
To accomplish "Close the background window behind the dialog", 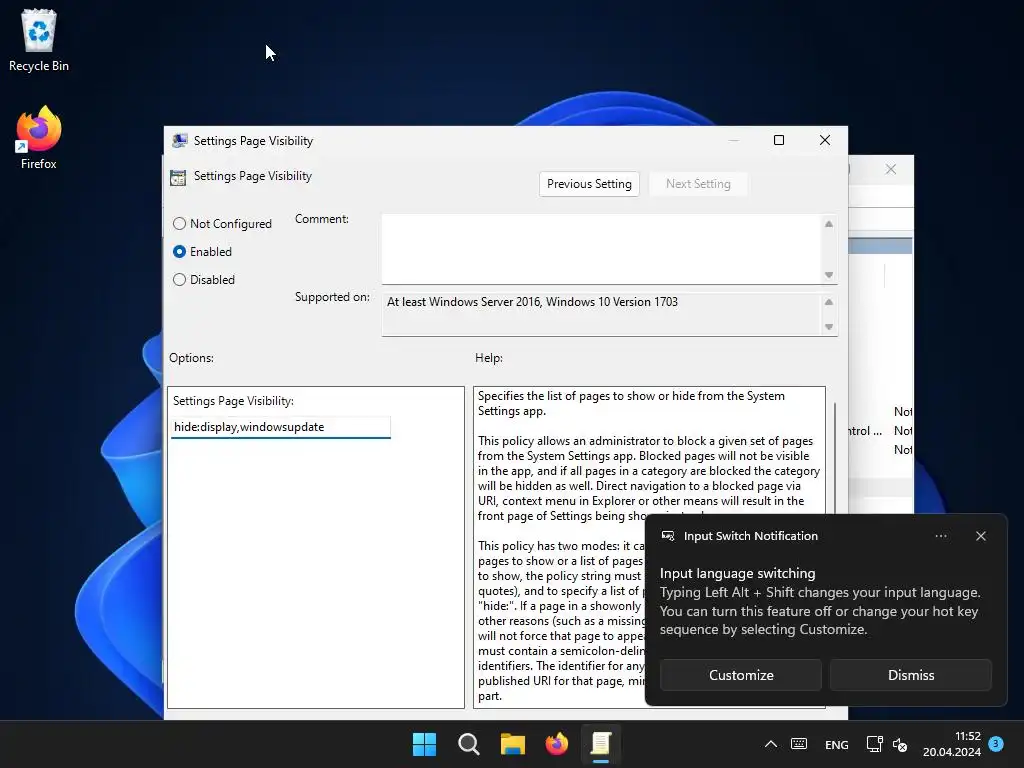I will point(891,170).
